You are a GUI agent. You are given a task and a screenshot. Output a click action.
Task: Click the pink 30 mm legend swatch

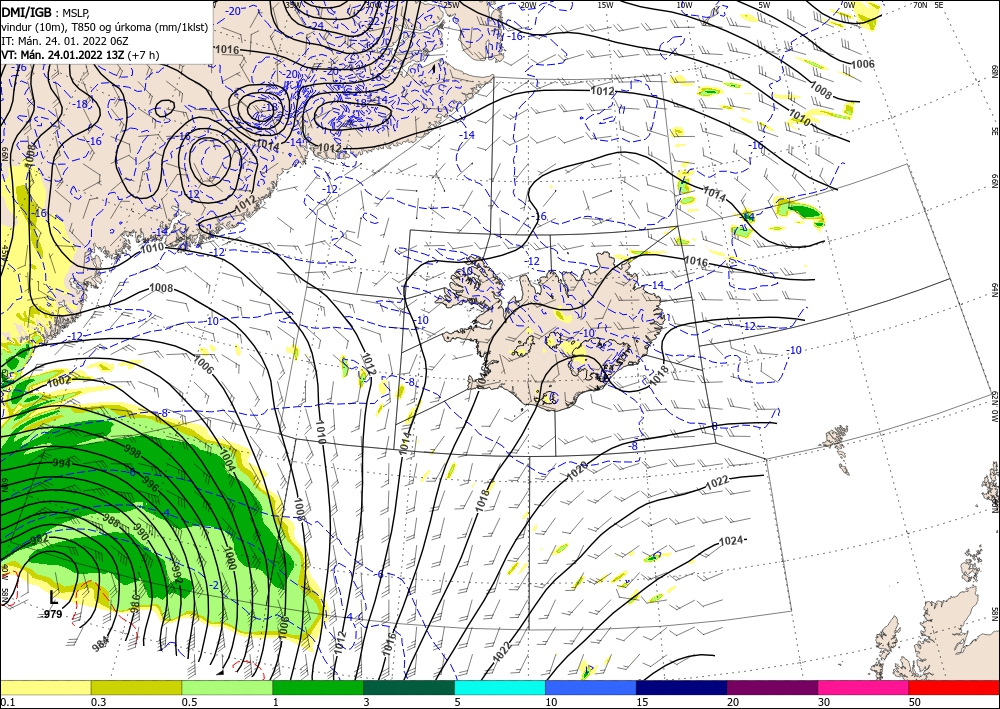click(864, 688)
